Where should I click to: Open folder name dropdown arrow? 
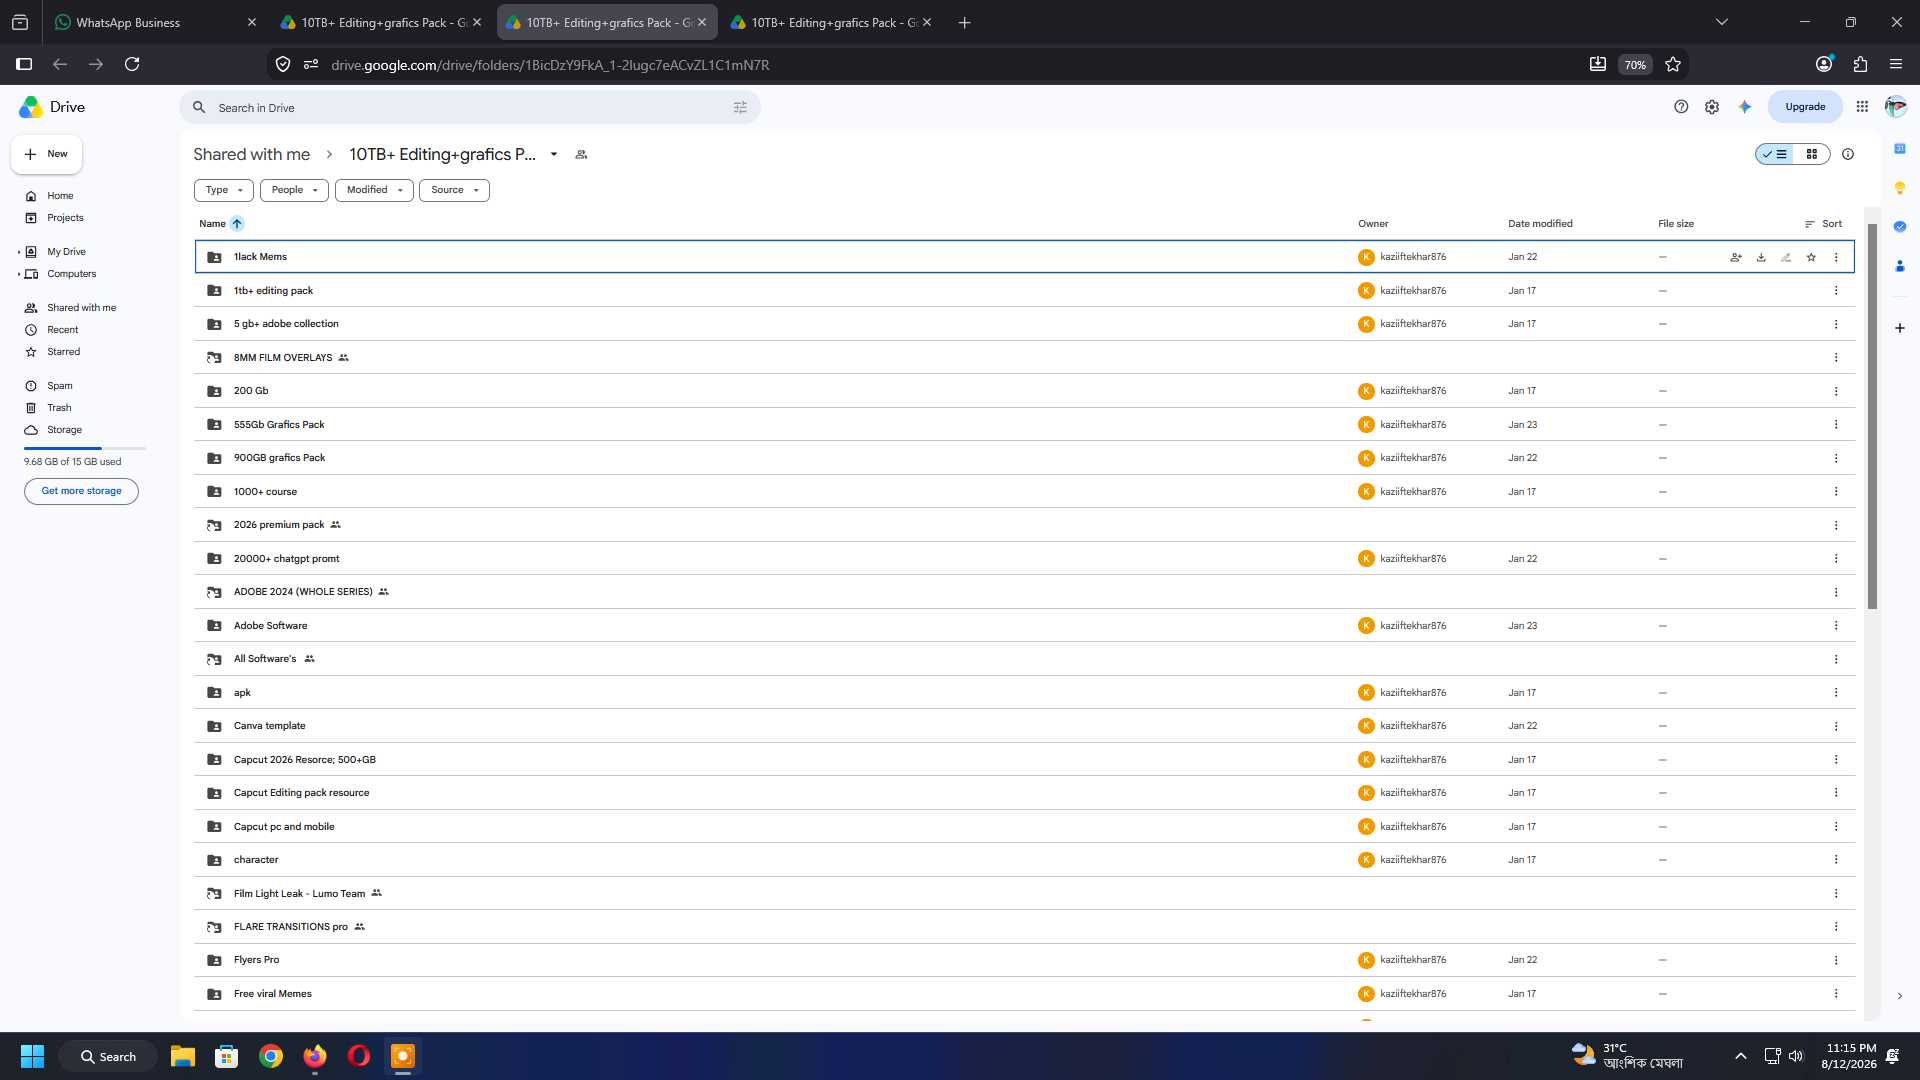pyautogui.click(x=554, y=155)
